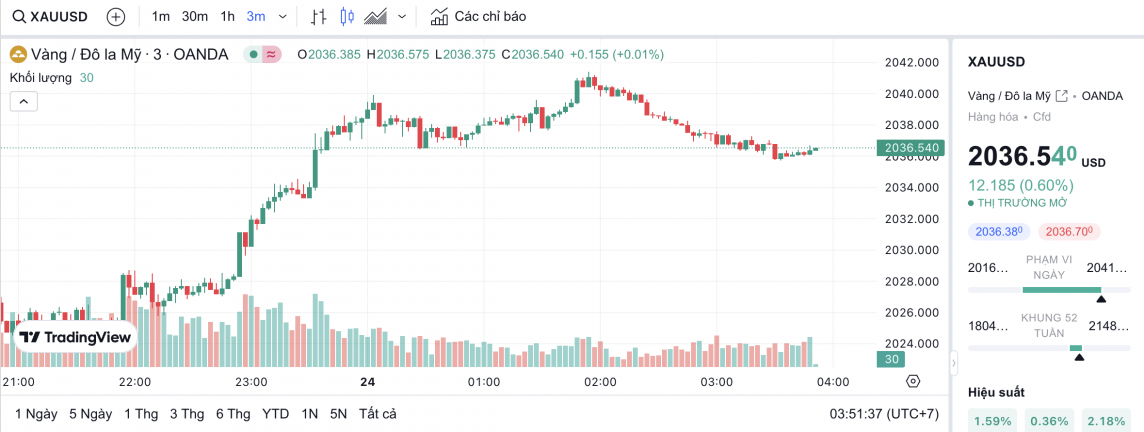Switch to the 30m timeframe
The image size is (1144, 432).
point(195,17)
